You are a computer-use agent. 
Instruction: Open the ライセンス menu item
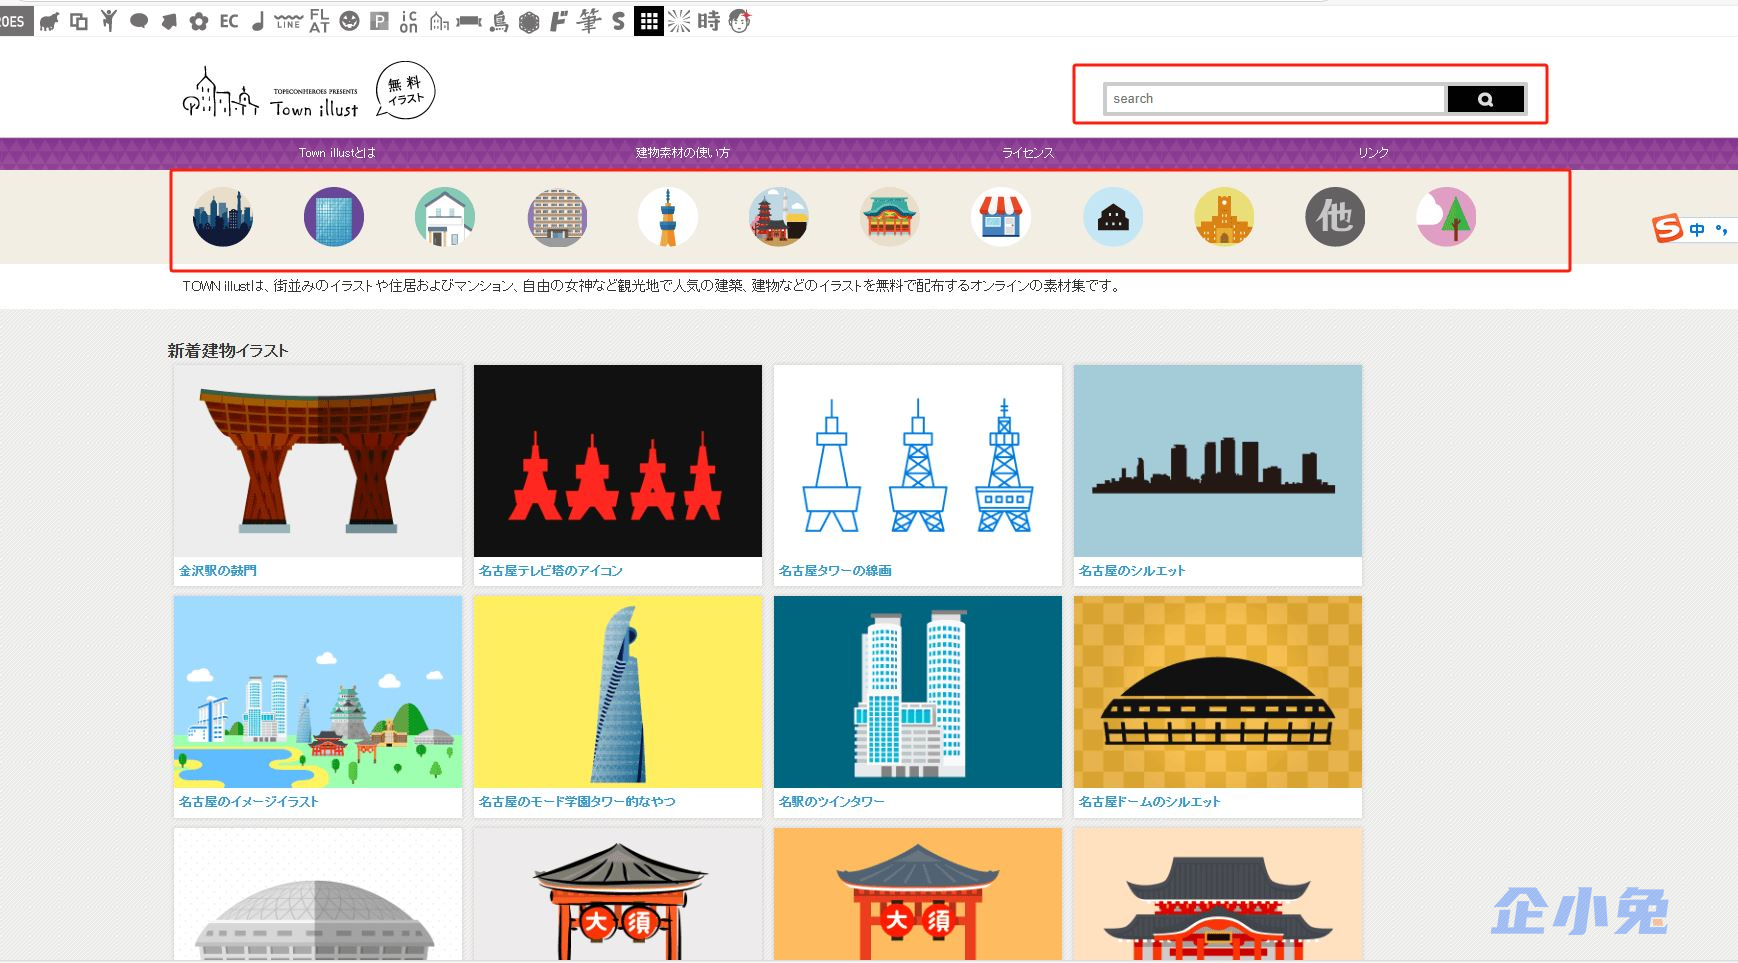click(1028, 153)
